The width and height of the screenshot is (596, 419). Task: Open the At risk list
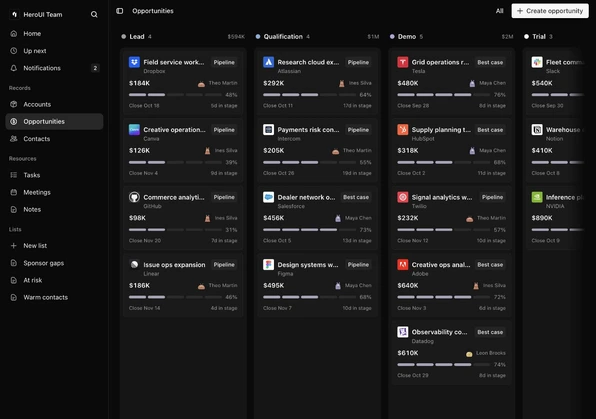click(x=54, y=280)
